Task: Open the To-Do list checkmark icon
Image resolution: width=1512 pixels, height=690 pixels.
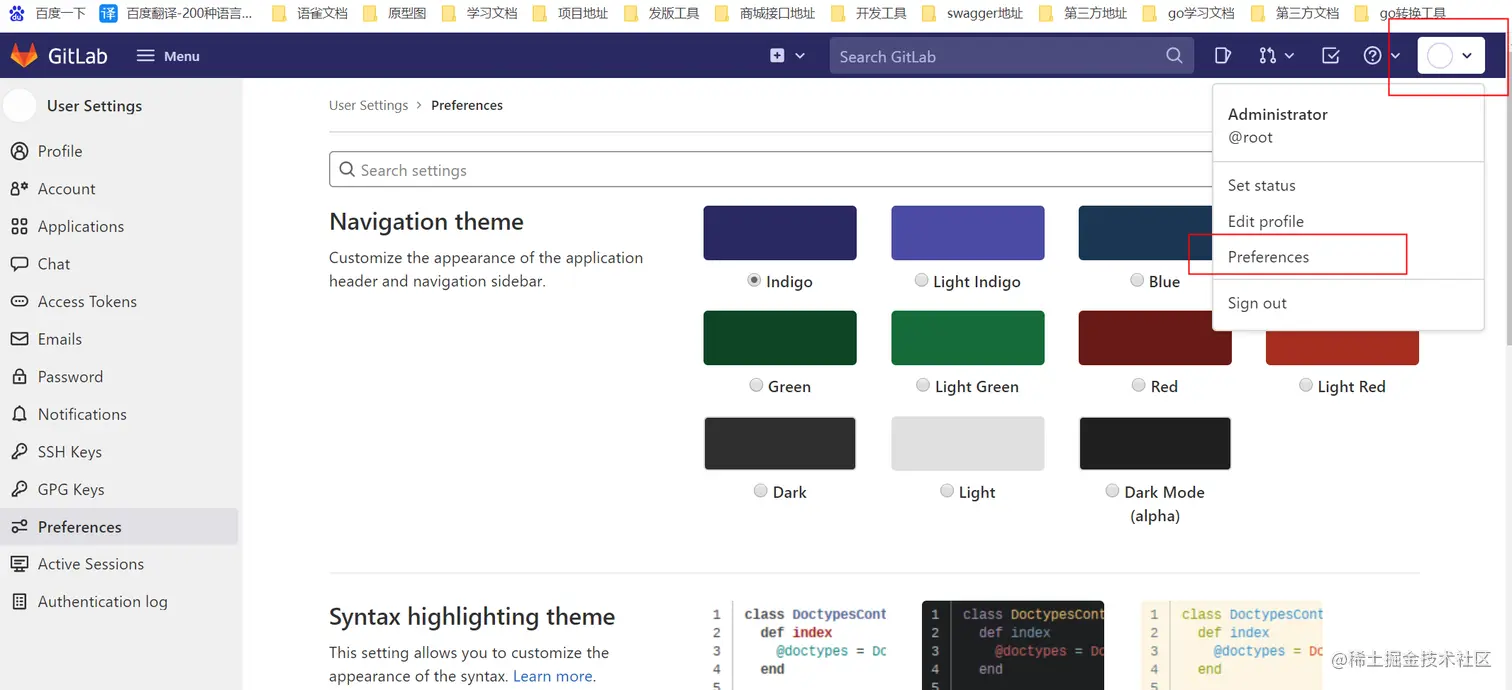Action: [x=1330, y=56]
